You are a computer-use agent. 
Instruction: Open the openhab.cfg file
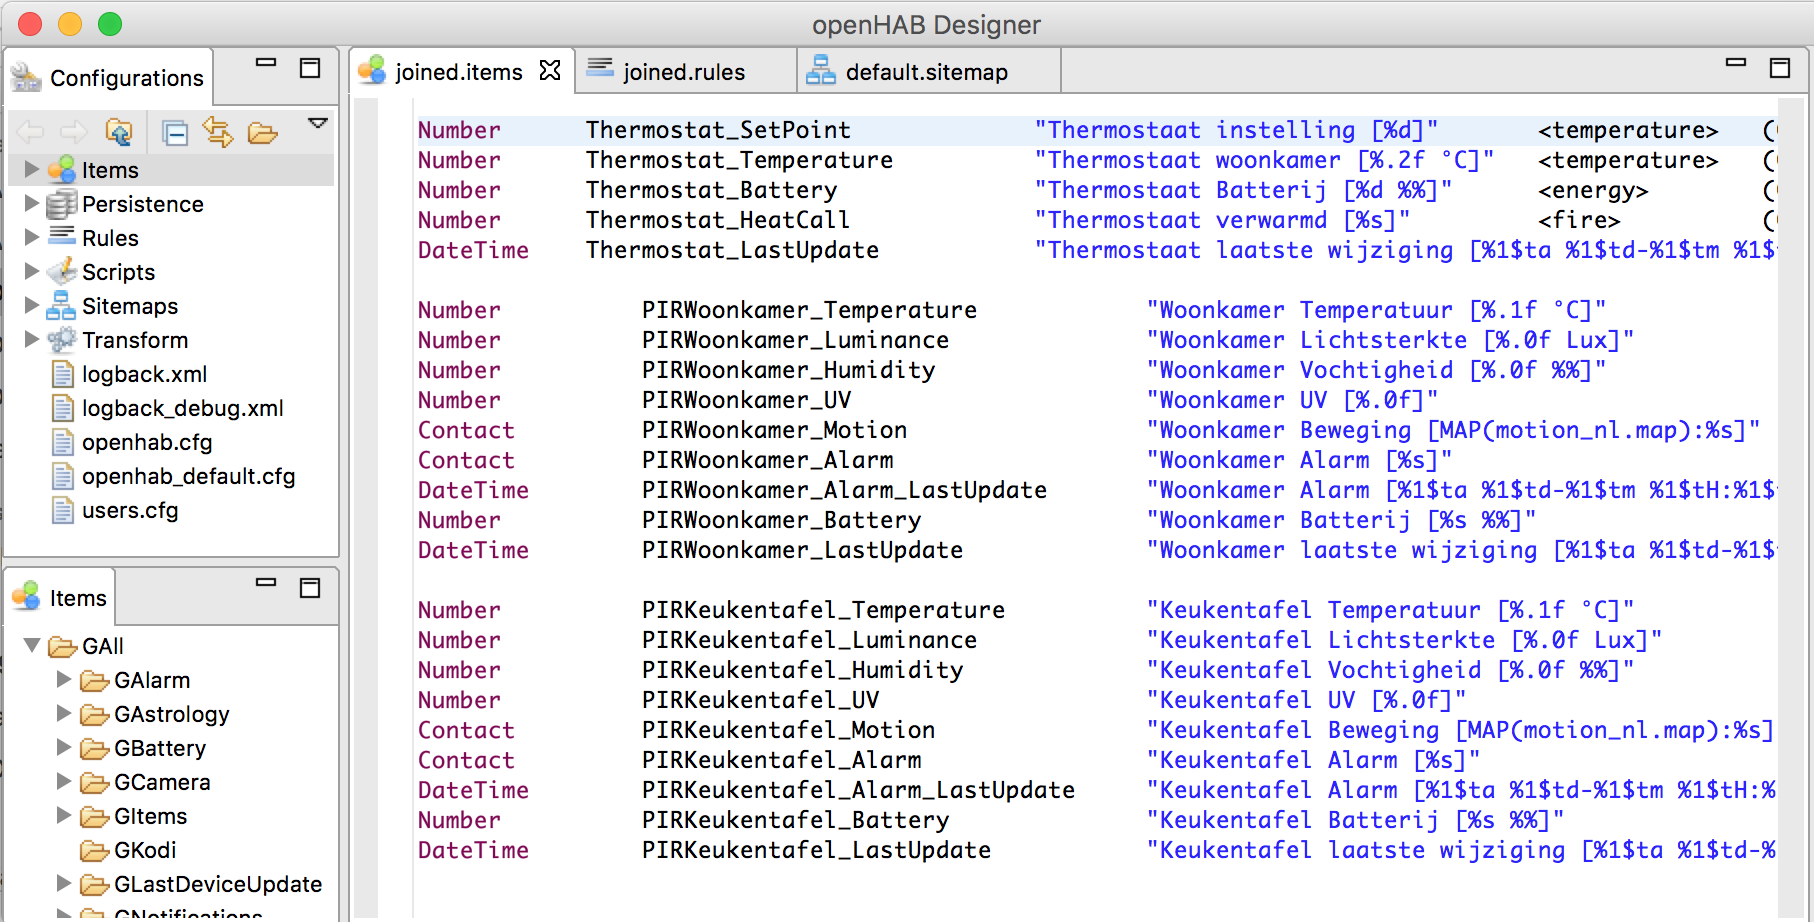pyautogui.click(x=146, y=442)
